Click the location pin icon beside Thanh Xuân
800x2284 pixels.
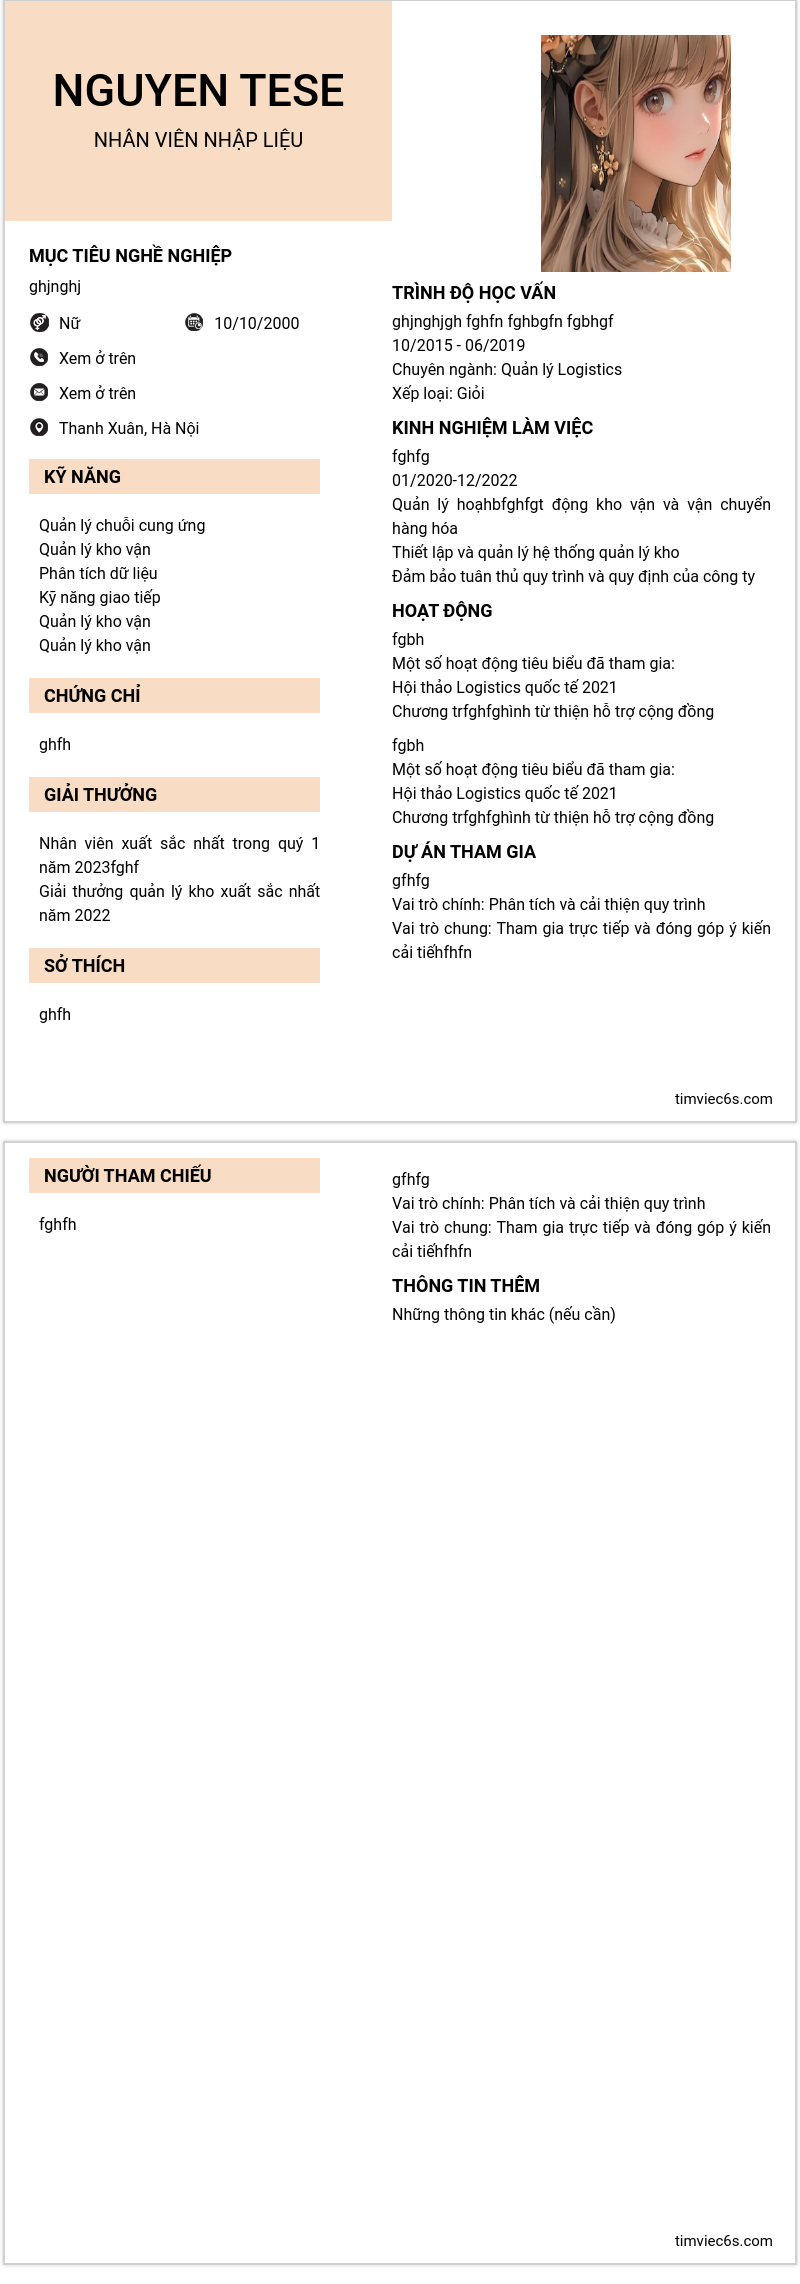click(39, 427)
